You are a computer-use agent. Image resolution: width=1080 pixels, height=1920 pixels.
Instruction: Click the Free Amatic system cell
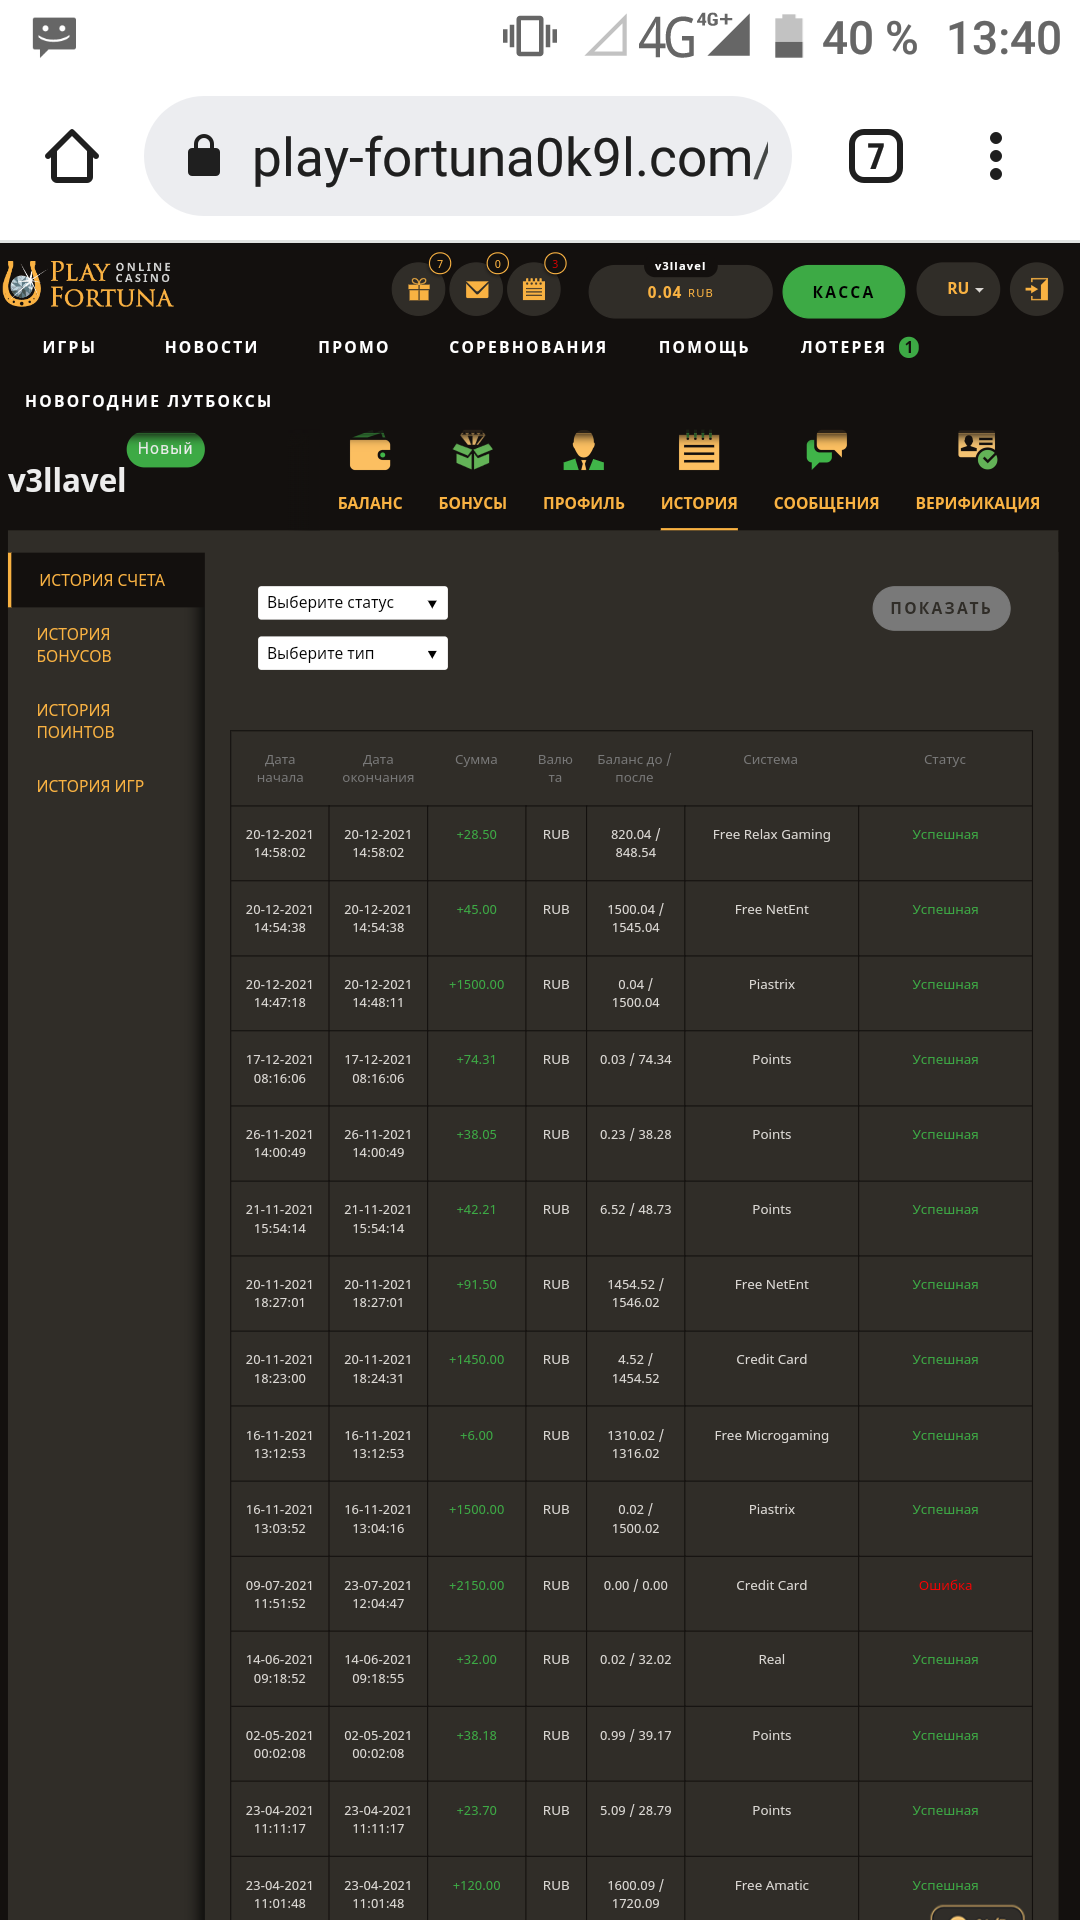tap(772, 1885)
